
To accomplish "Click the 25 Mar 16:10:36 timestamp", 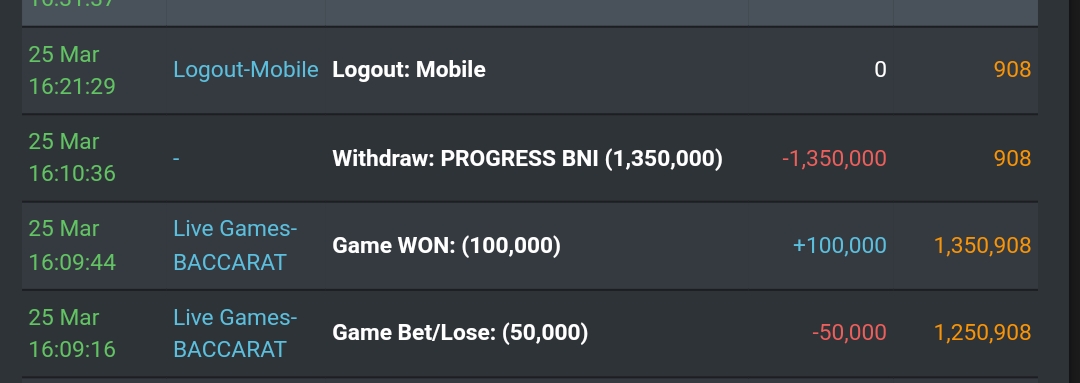I will (72, 158).
